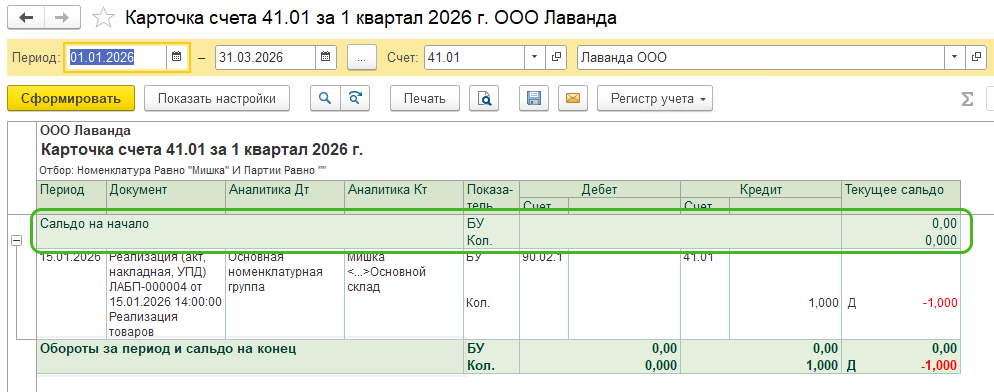Open period selection with the ellipsis button
This screenshot has width=994, height=392.
[x=362, y=57]
